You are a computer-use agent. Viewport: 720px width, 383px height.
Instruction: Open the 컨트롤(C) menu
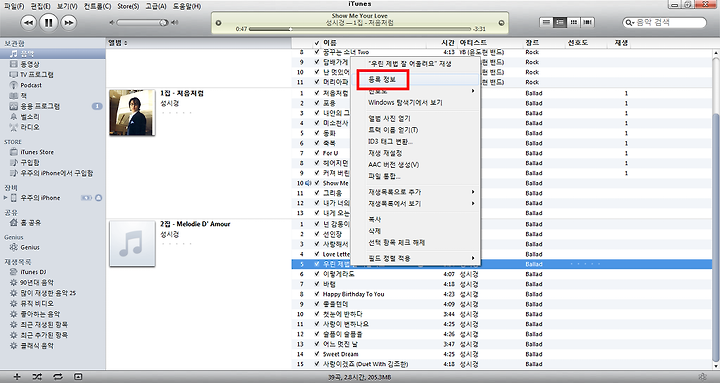[x=97, y=6]
